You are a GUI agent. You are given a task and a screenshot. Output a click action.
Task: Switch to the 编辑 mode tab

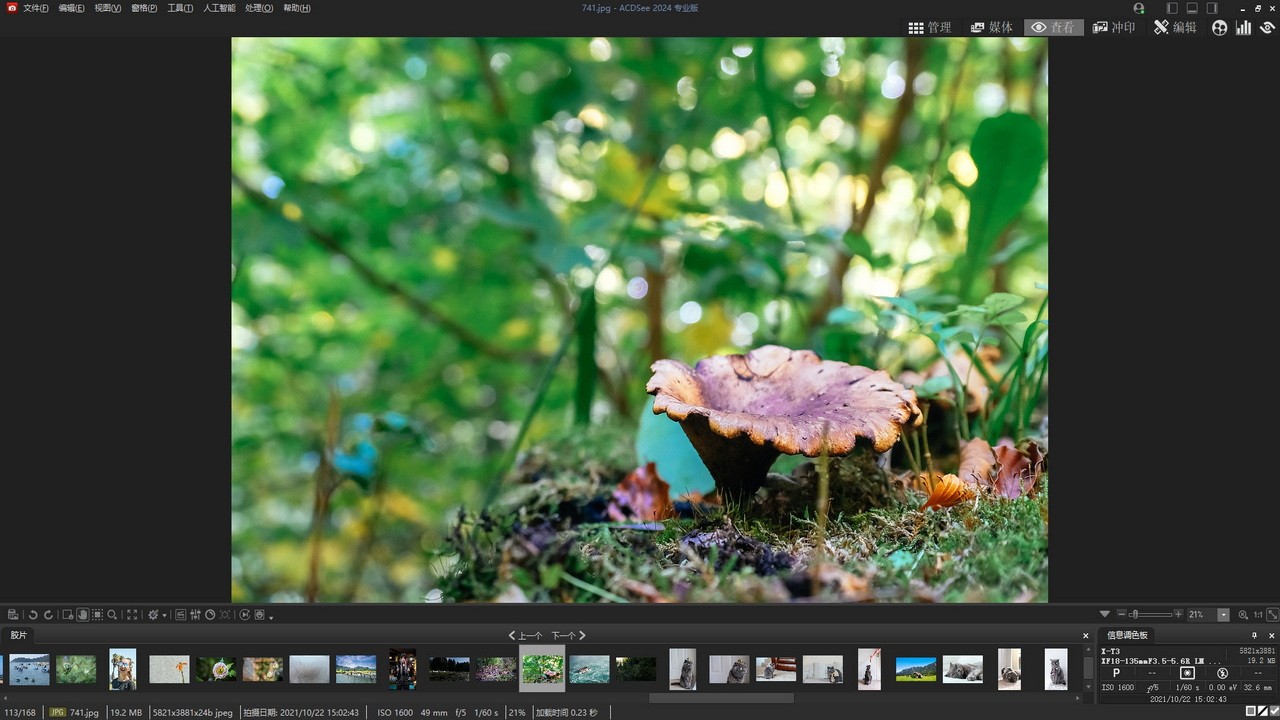click(x=1175, y=28)
